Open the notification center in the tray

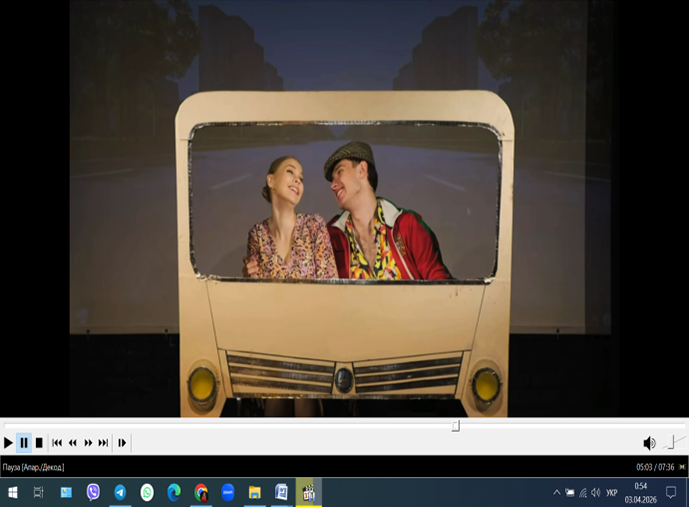(671, 492)
